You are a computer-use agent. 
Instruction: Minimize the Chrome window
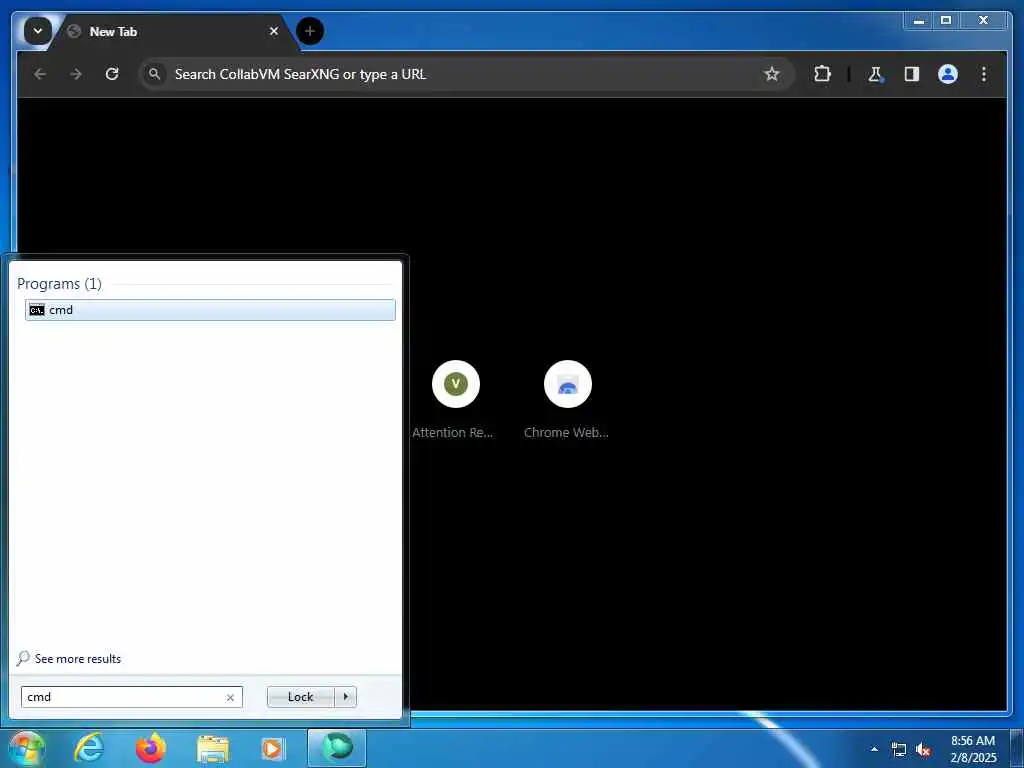919,20
